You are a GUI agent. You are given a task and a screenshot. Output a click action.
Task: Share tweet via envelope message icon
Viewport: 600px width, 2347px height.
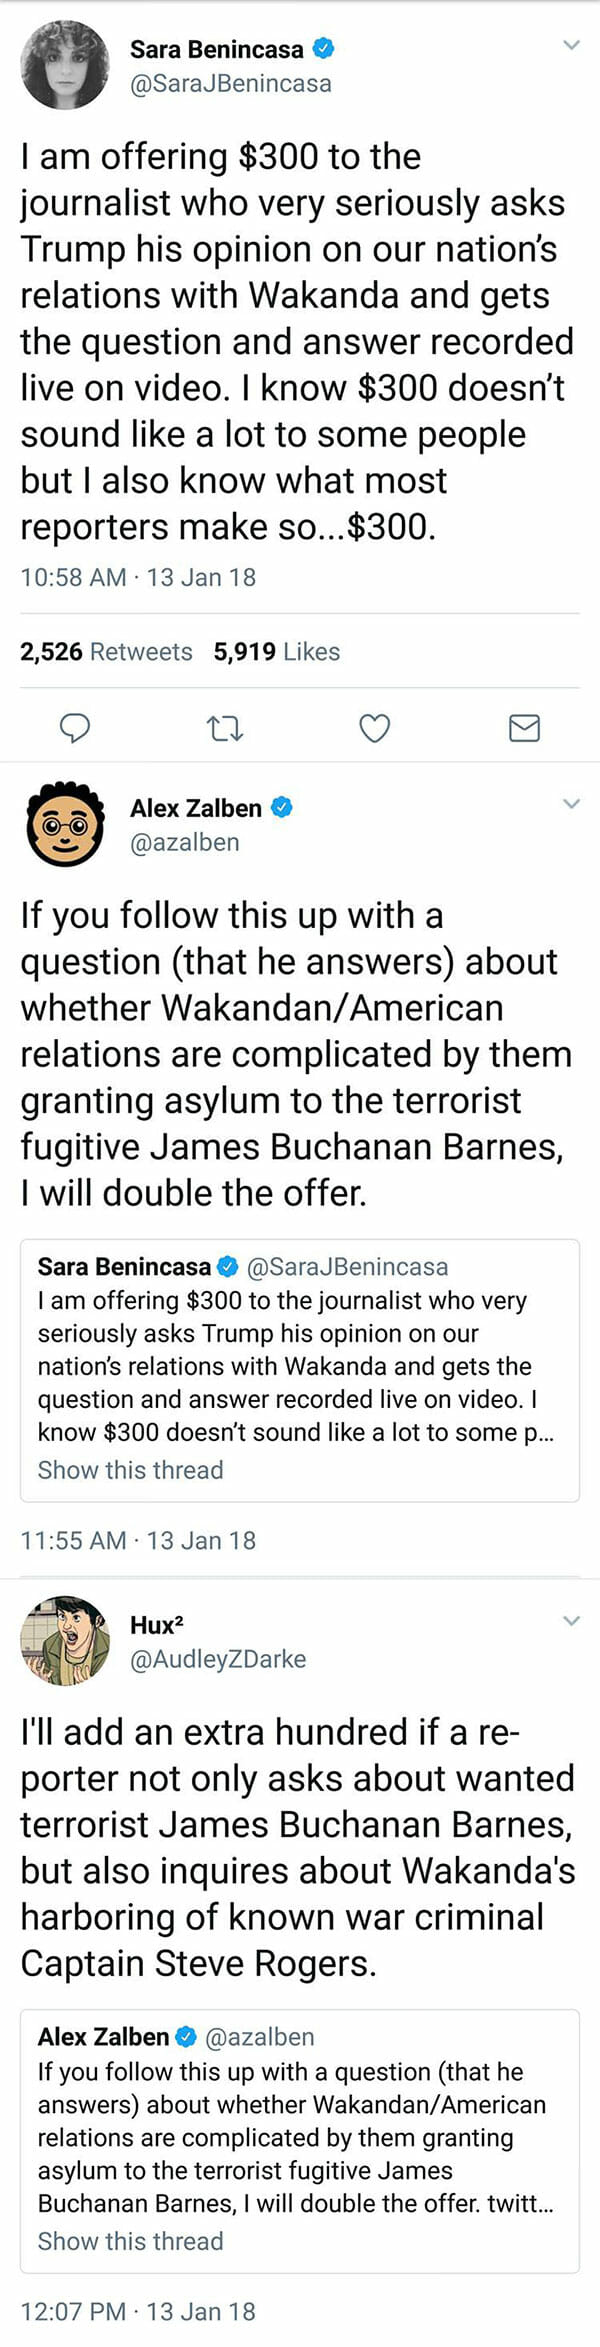(524, 728)
